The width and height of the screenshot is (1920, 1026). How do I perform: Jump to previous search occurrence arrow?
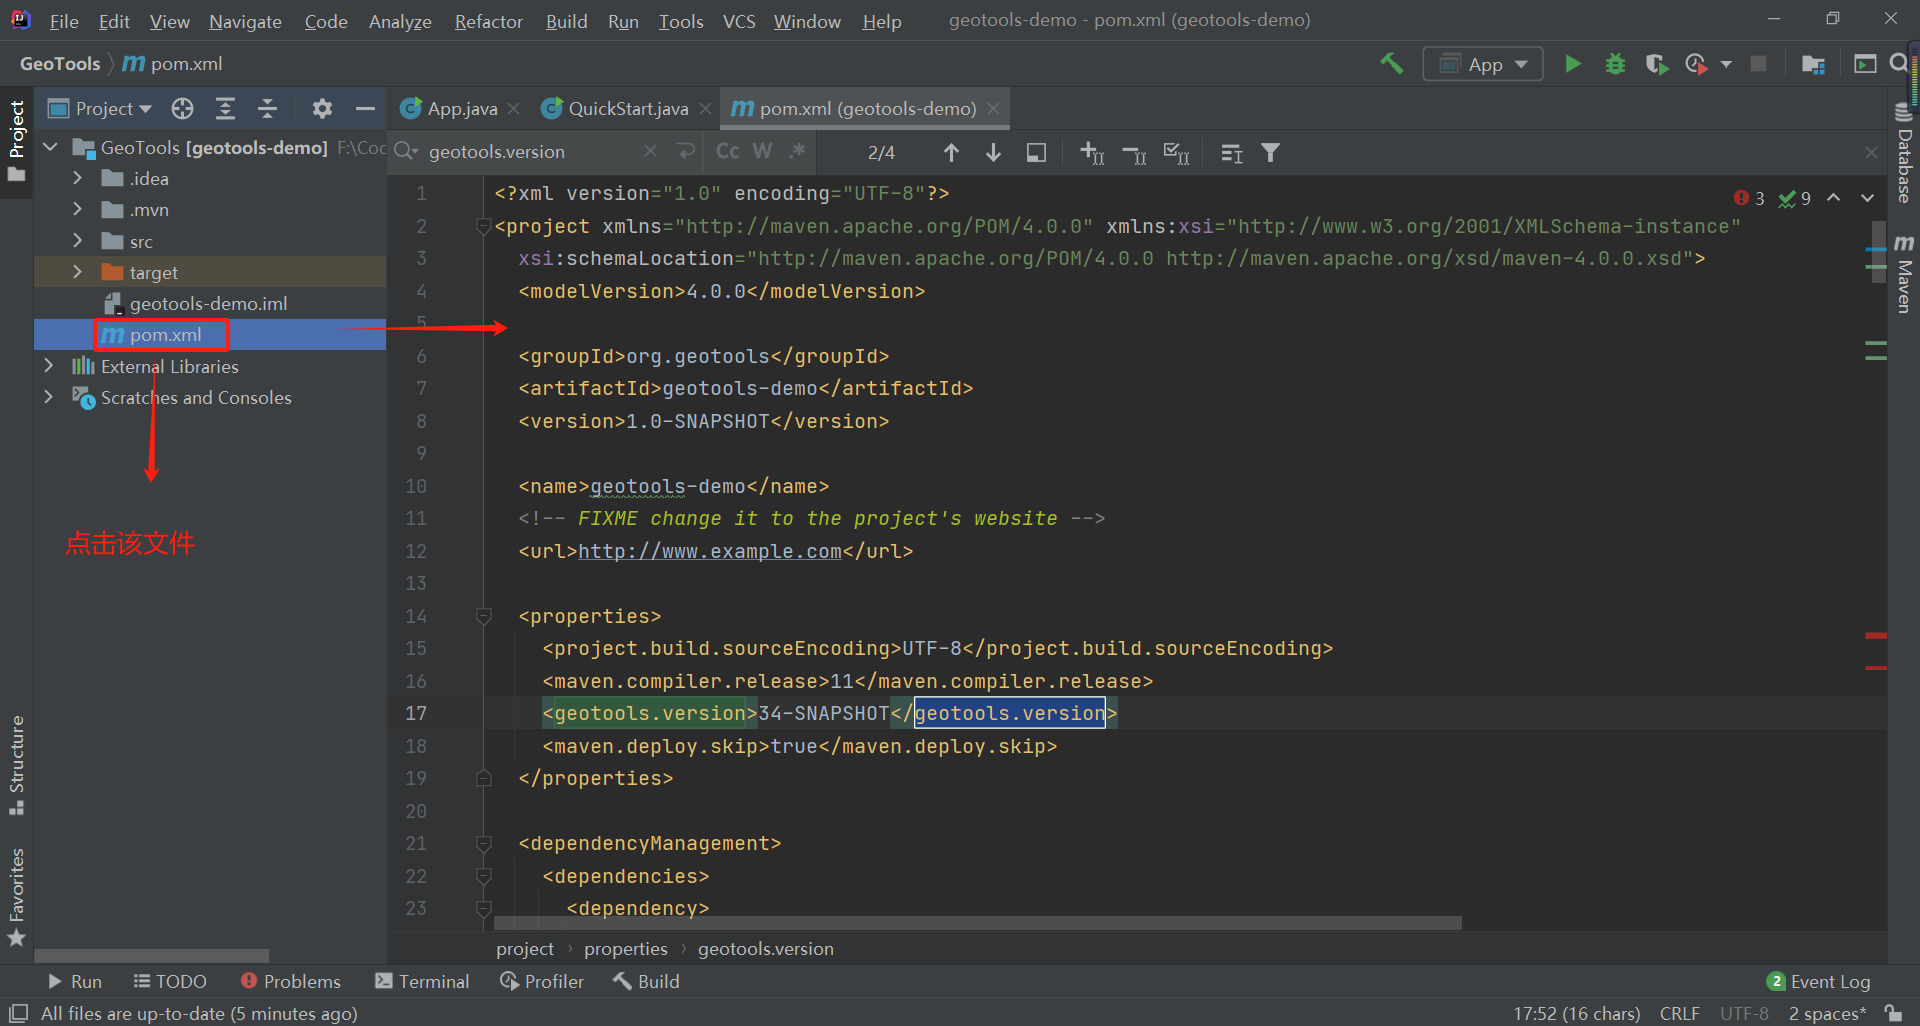[x=951, y=152]
